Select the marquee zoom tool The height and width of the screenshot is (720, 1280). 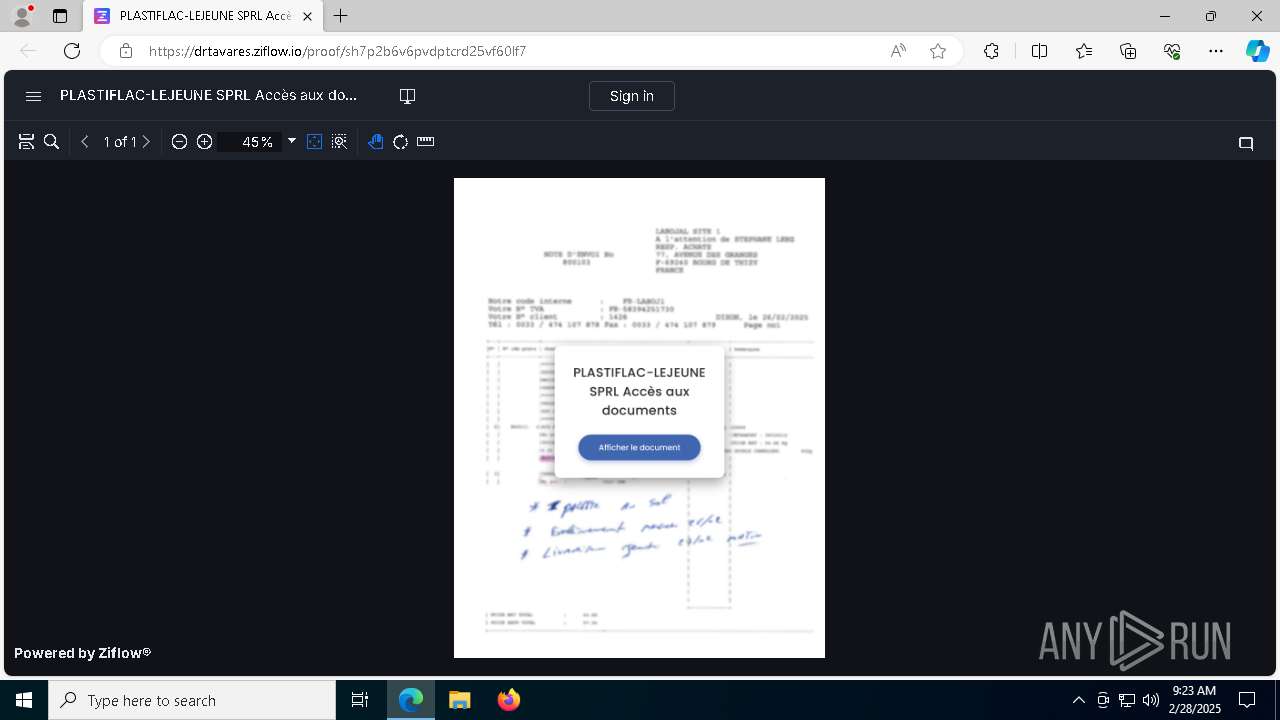click(x=340, y=142)
